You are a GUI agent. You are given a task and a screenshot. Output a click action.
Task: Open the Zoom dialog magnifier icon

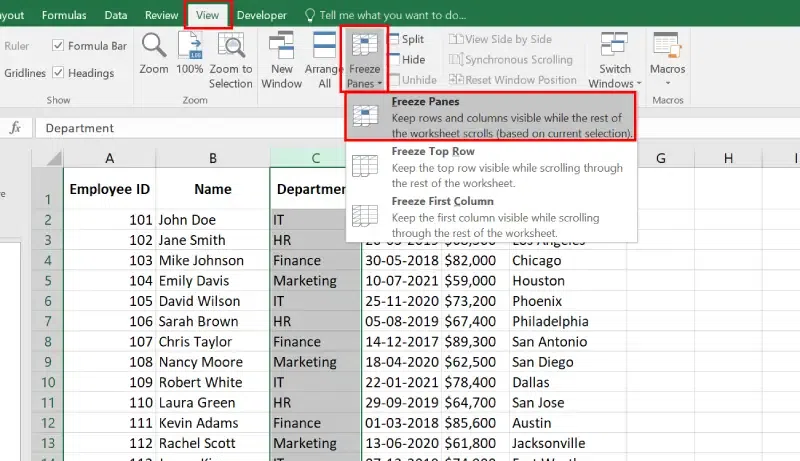154,46
